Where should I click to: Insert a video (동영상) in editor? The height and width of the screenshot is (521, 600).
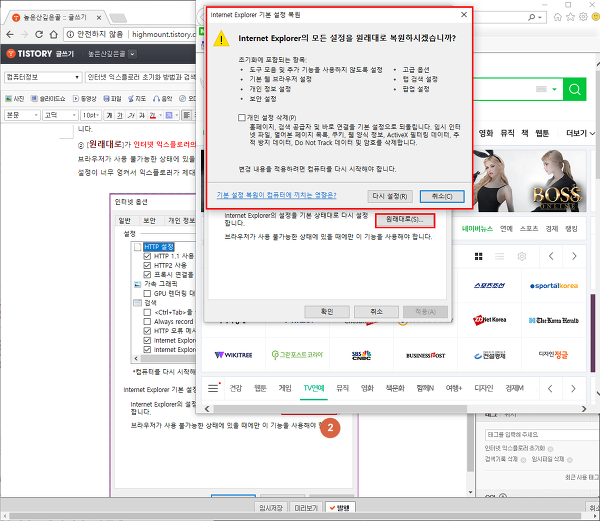(x=85, y=99)
